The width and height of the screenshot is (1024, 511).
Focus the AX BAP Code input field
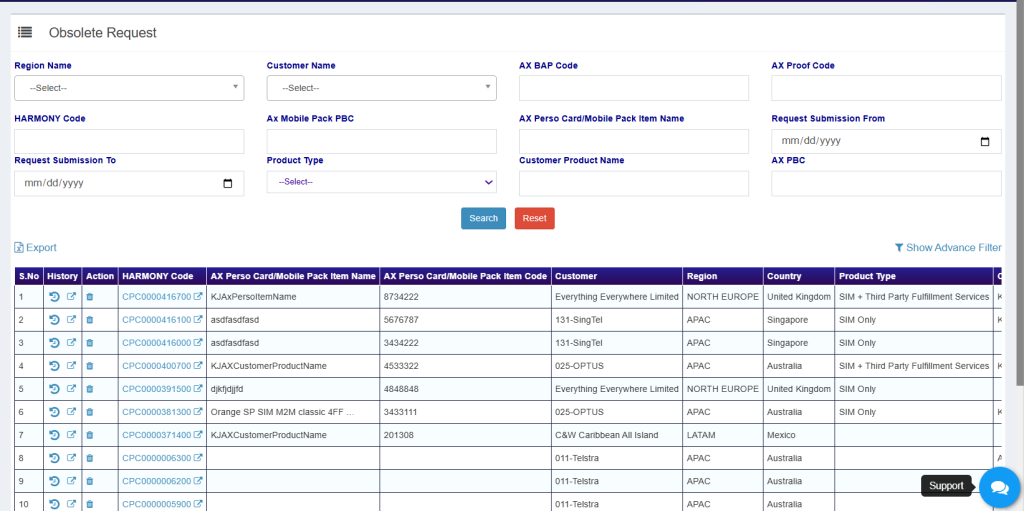[633, 88]
